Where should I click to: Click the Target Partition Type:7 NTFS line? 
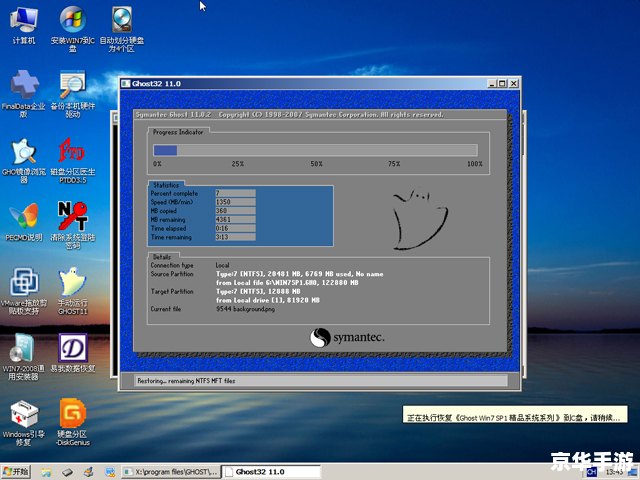pyautogui.click(x=258, y=291)
